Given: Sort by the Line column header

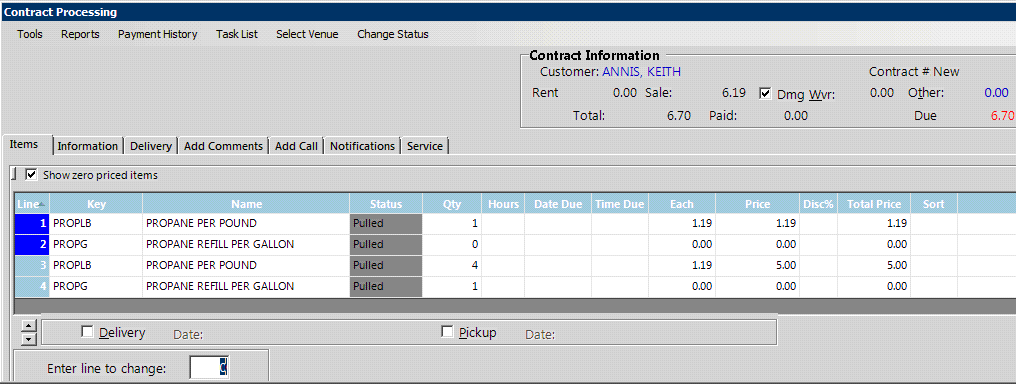Looking at the screenshot, I should click(x=32, y=204).
